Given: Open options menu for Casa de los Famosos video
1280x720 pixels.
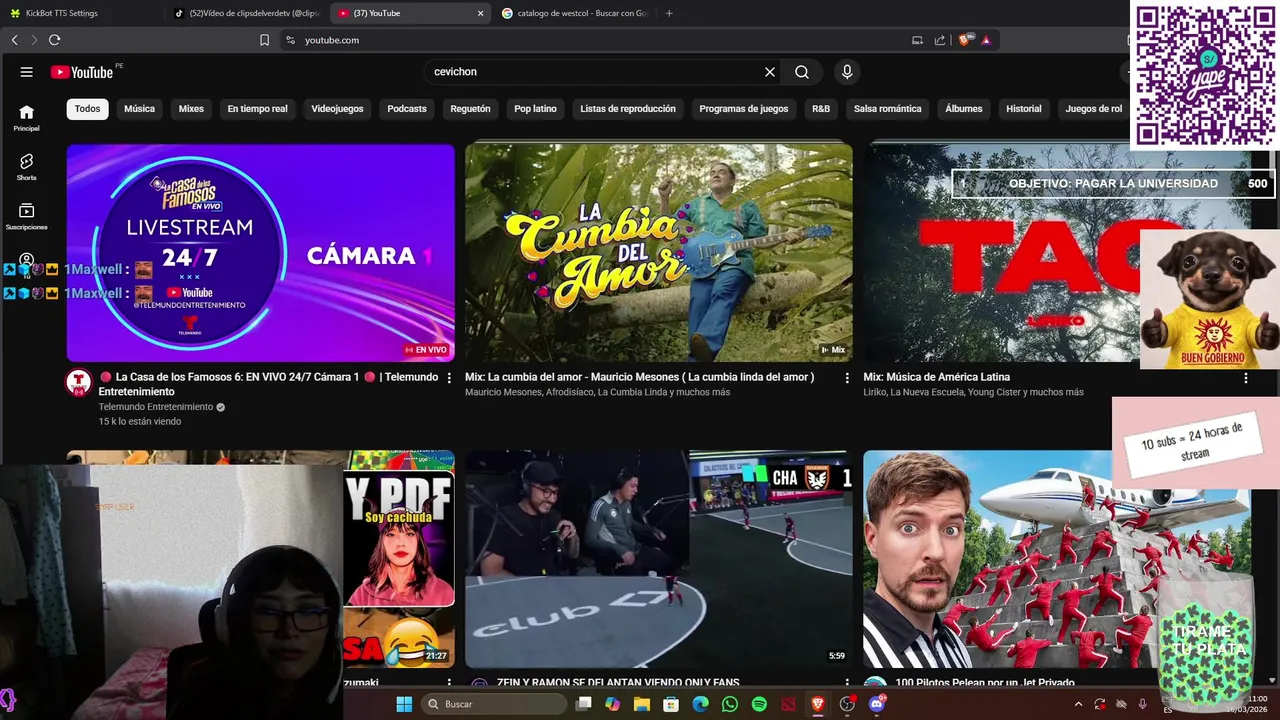Looking at the screenshot, I should pyautogui.click(x=448, y=378).
